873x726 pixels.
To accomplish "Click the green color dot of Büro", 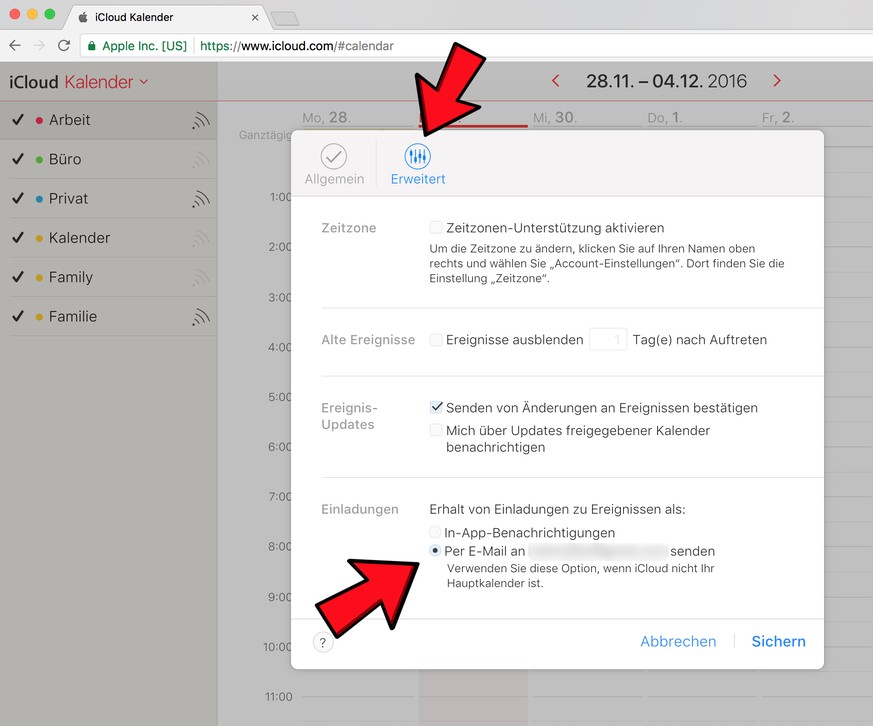I will pyautogui.click(x=39, y=160).
